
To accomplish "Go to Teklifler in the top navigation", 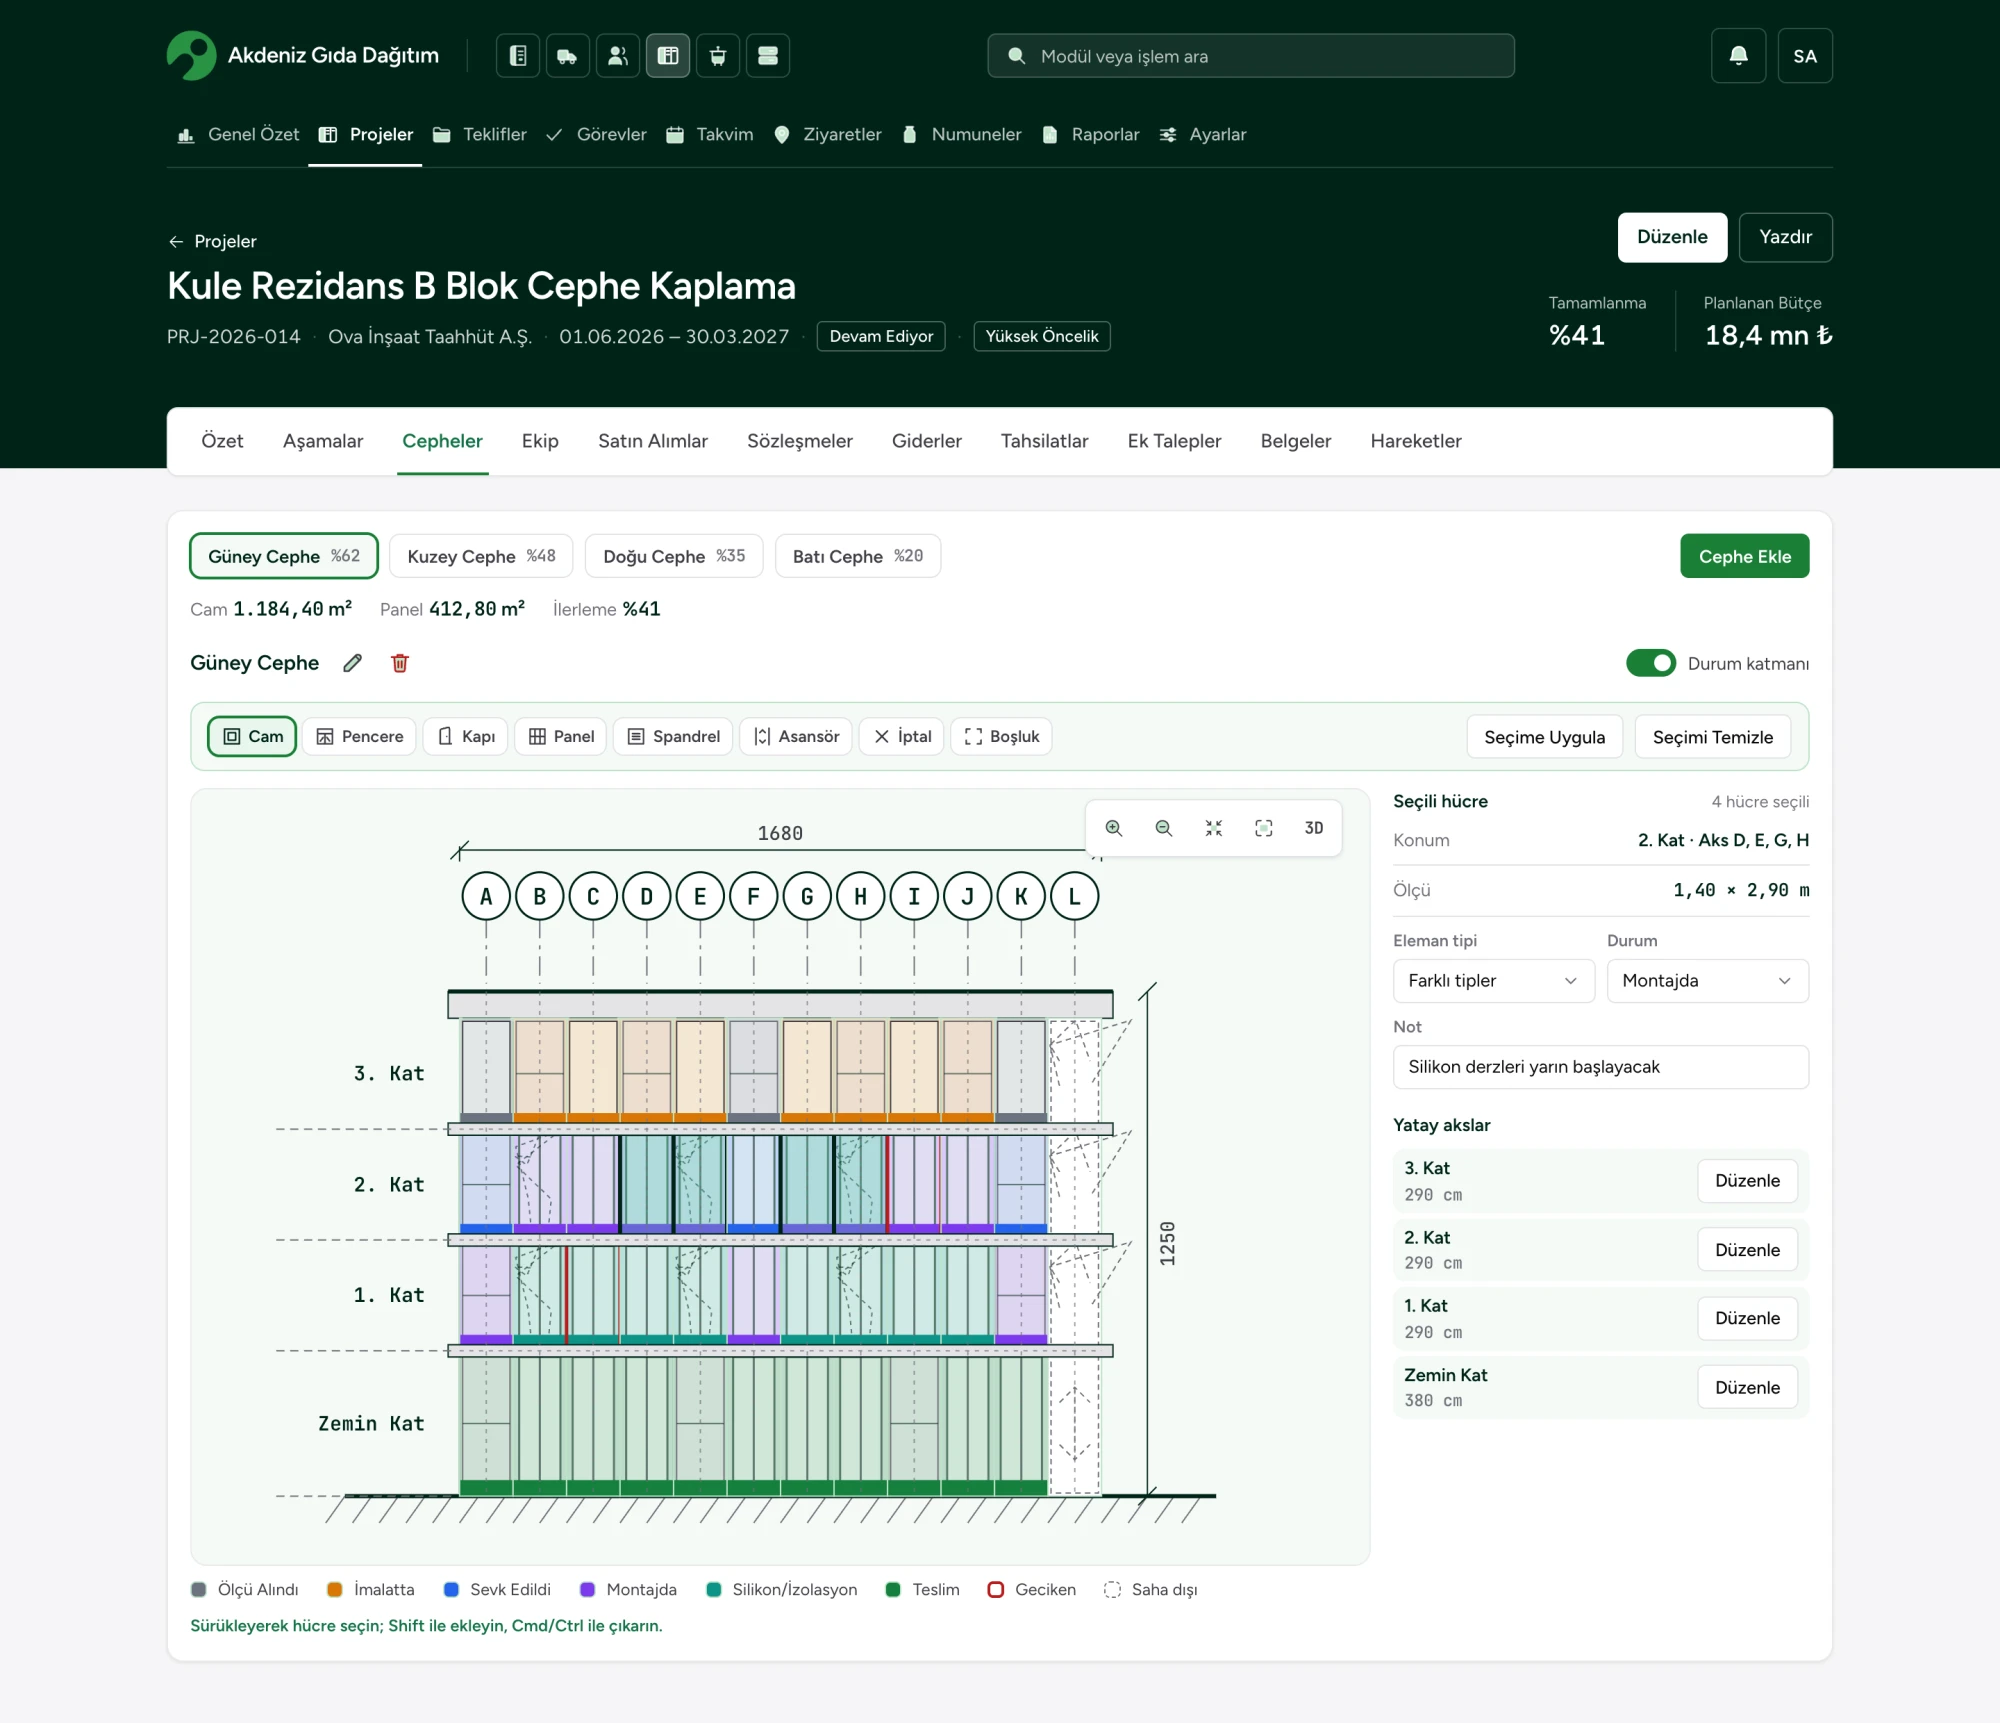I will pyautogui.click(x=480, y=134).
